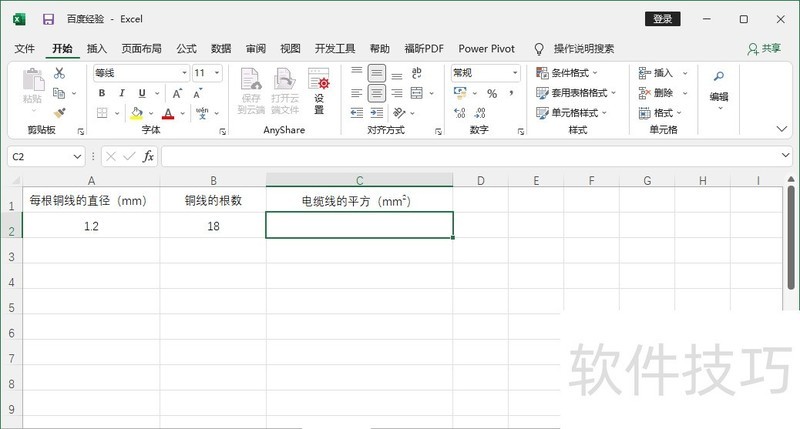Switch to Power Pivot tab
The image size is (800, 429).
(x=486, y=48)
